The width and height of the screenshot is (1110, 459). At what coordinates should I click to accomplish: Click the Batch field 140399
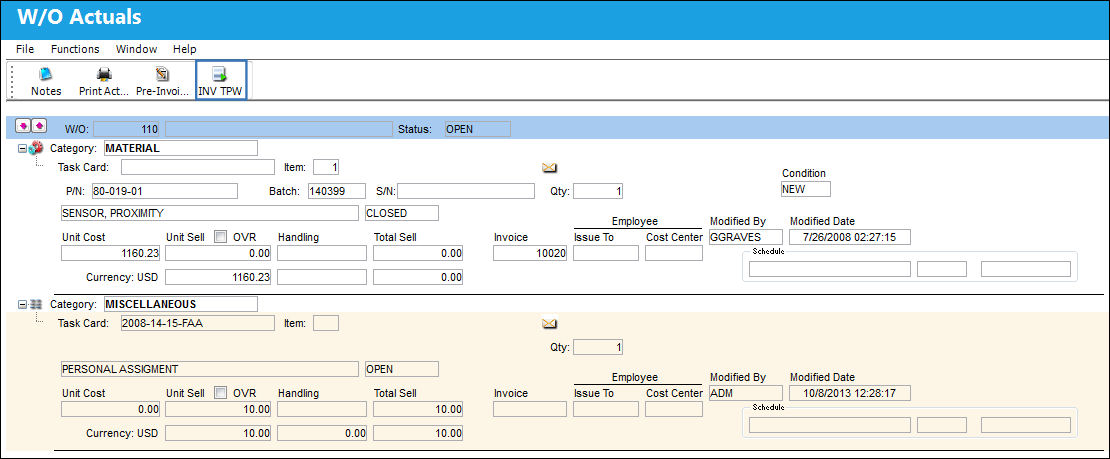[337, 191]
